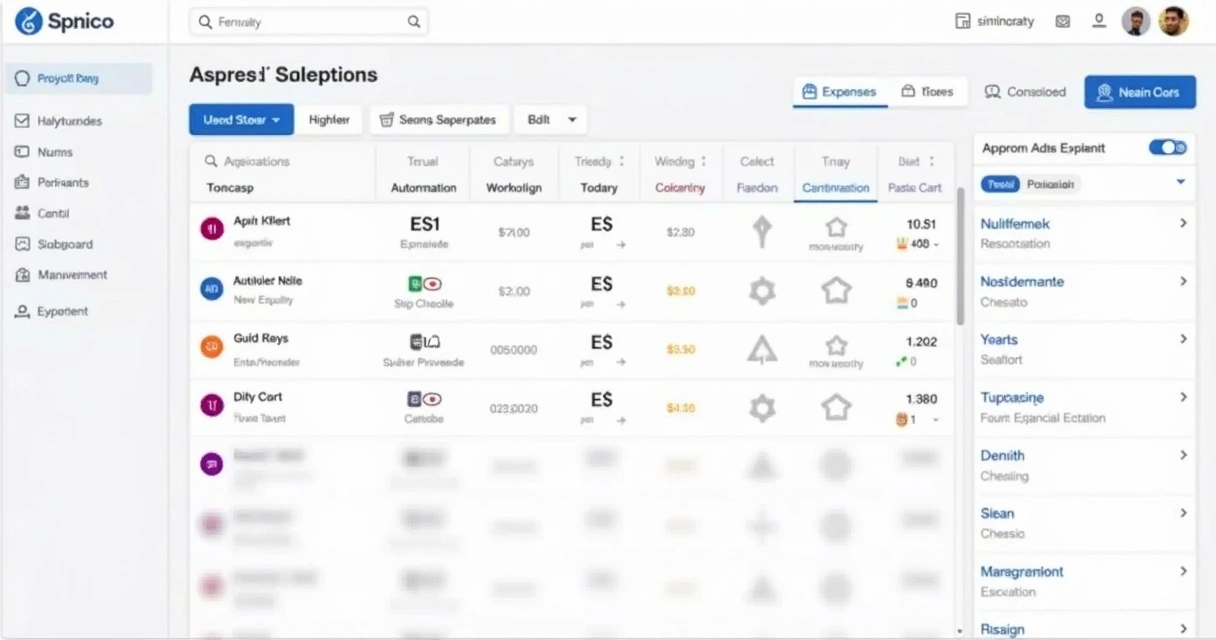Click the Seons Saperpates button
The width and height of the screenshot is (1216, 640).
439,120
